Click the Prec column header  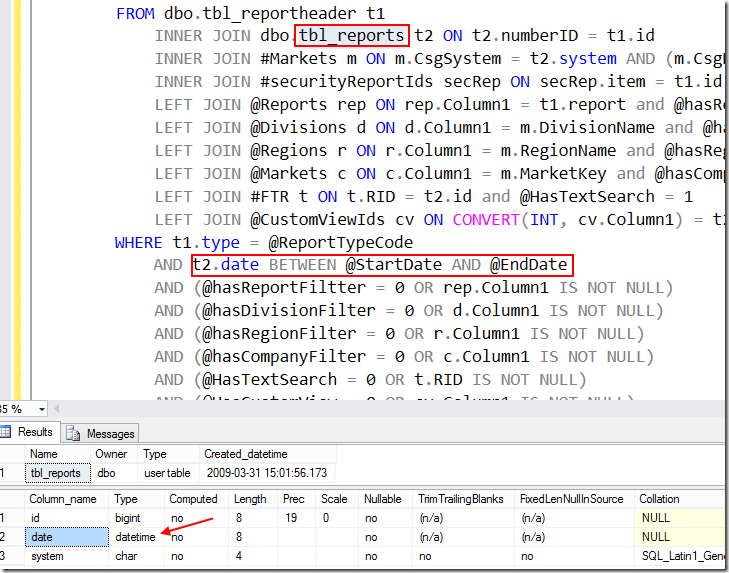click(x=297, y=499)
